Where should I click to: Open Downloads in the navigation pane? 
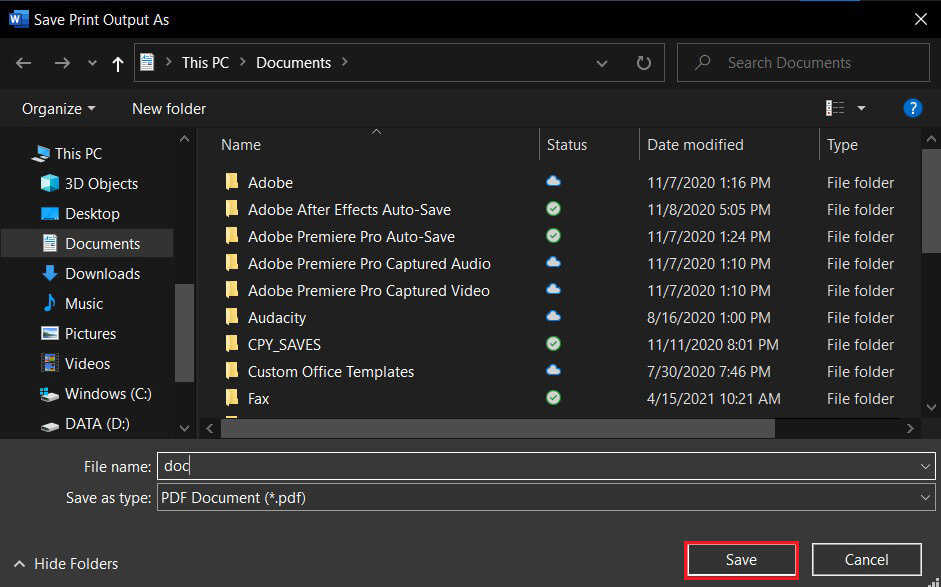(102, 274)
